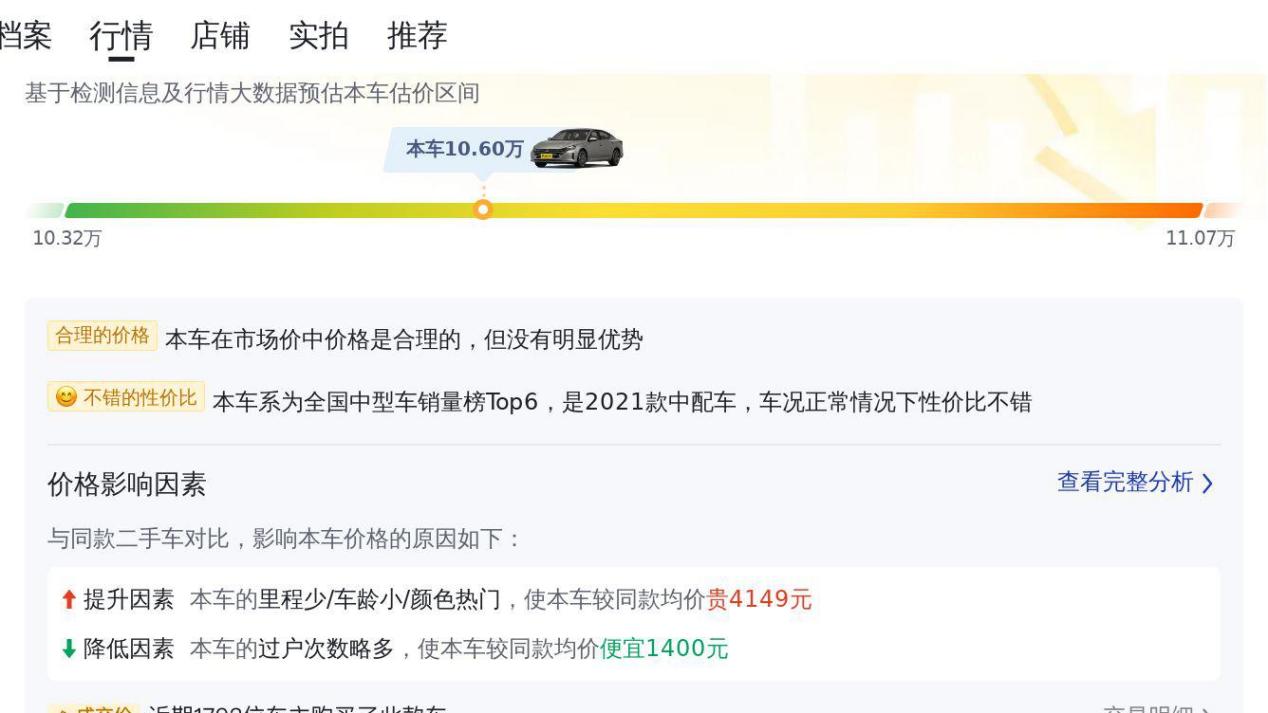
Task: Go to the 实拍 tab
Action: pos(318,36)
